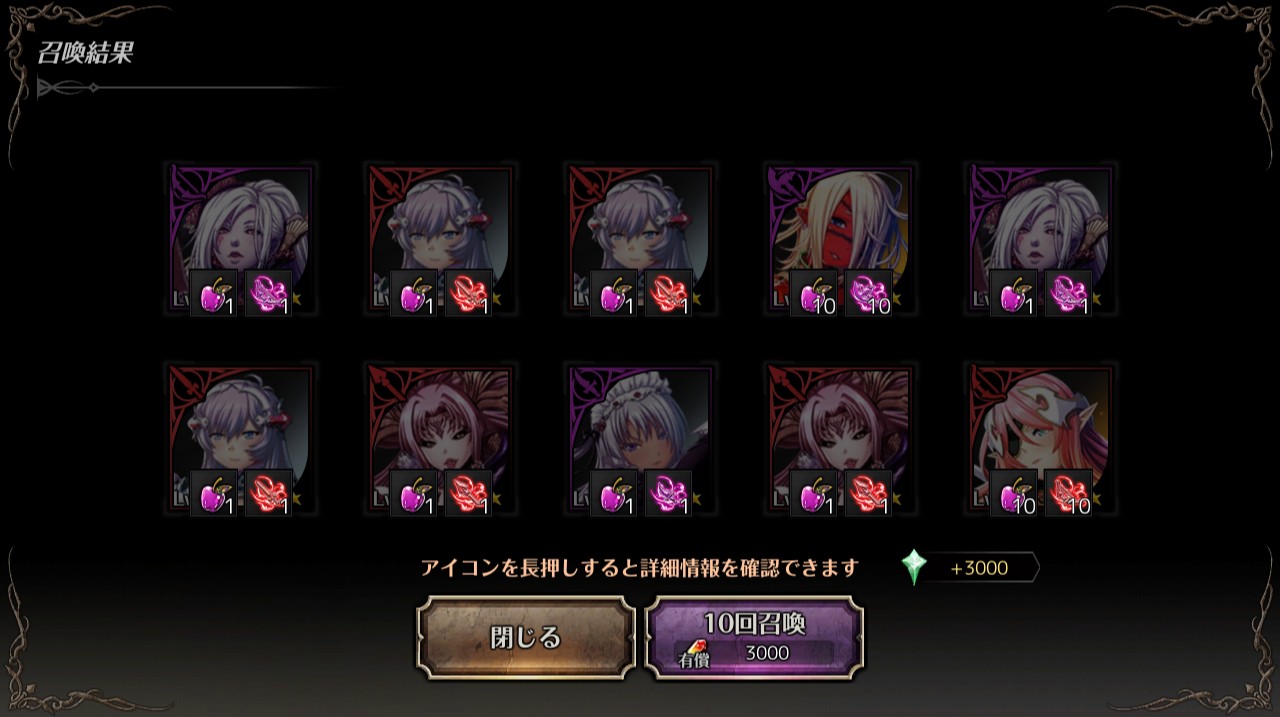Viewport: 1280px width, 717px height.
Task: Open the maid character portrait in bottom row middle
Action: (641, 440)
